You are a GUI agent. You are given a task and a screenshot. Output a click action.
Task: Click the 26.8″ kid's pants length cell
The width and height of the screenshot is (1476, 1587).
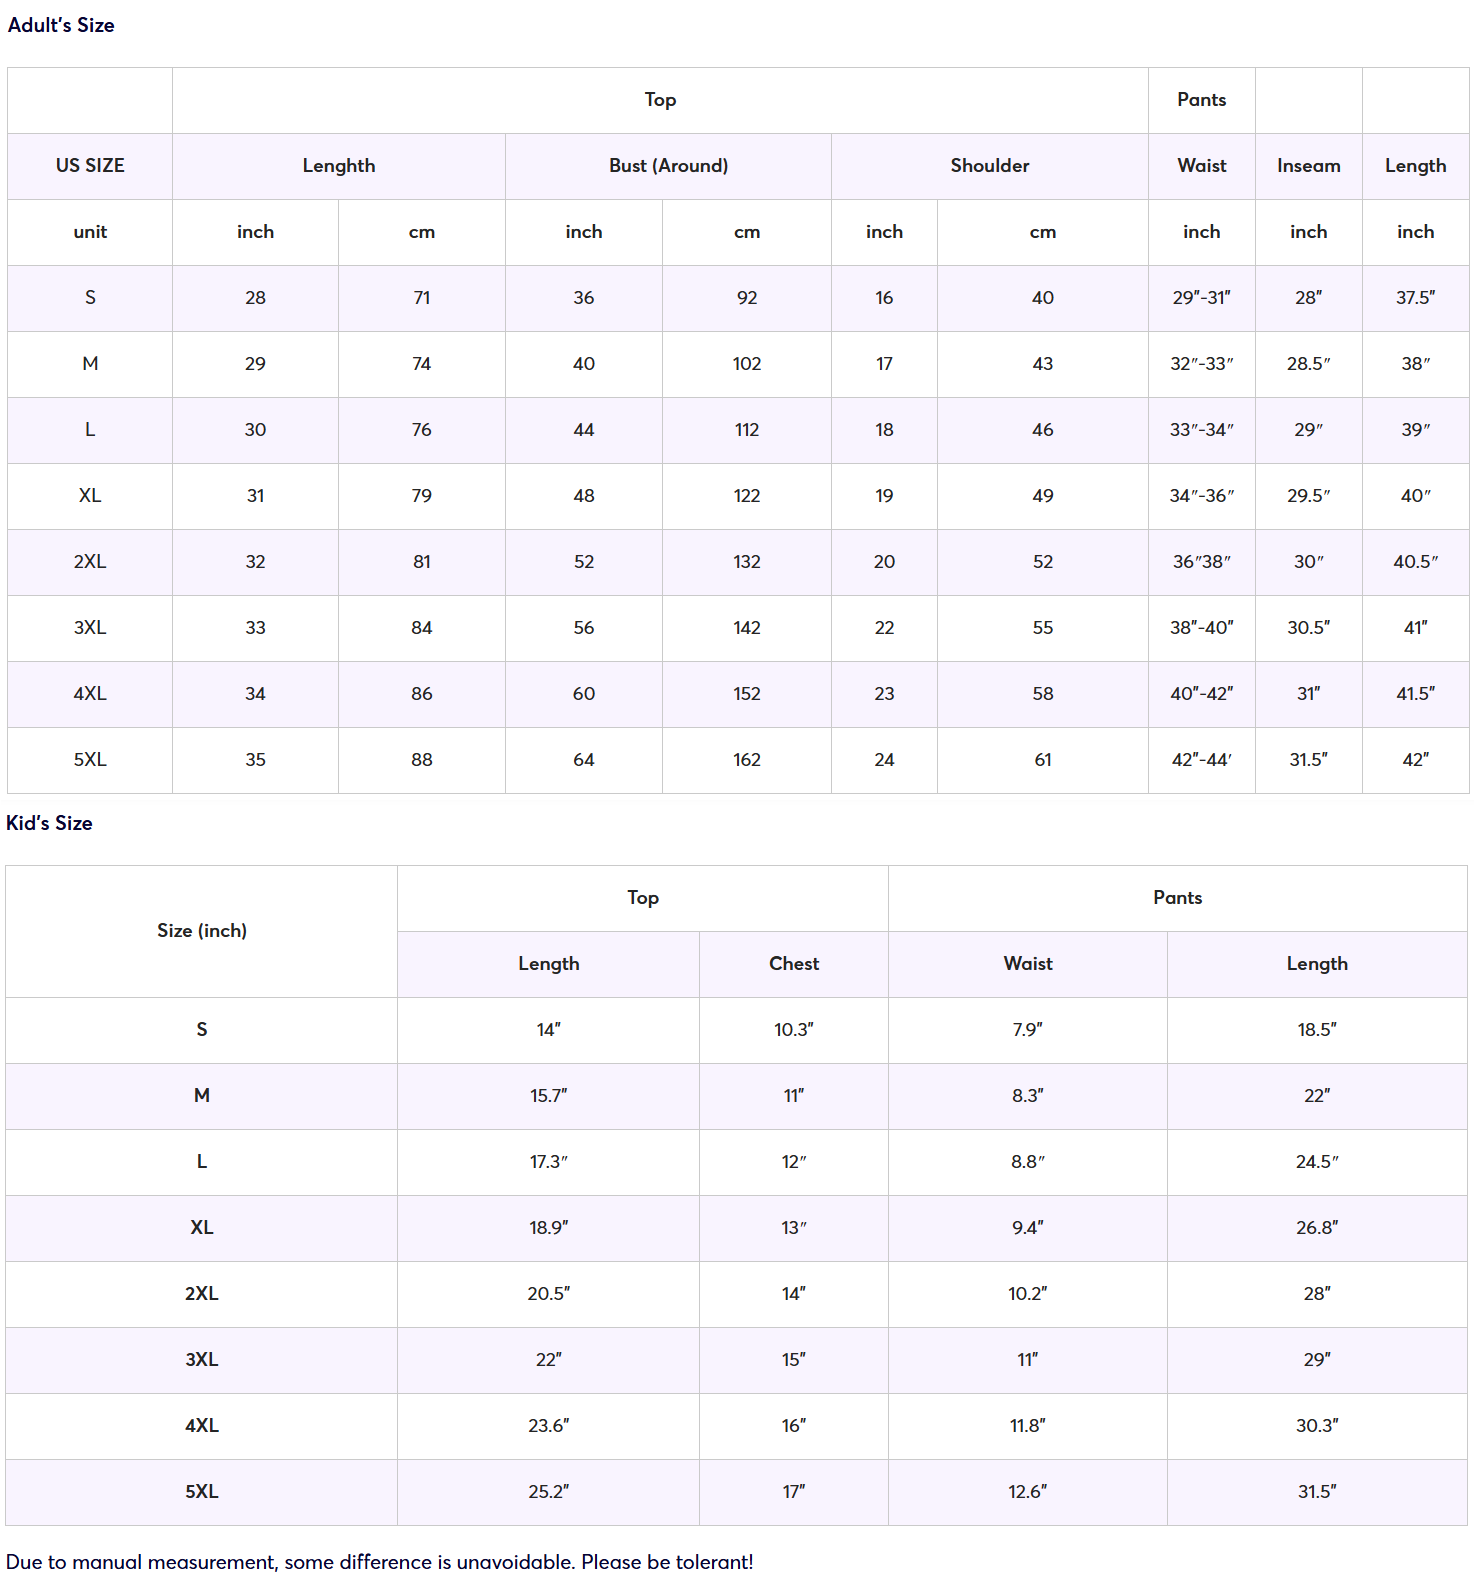coord(1316,1228)
